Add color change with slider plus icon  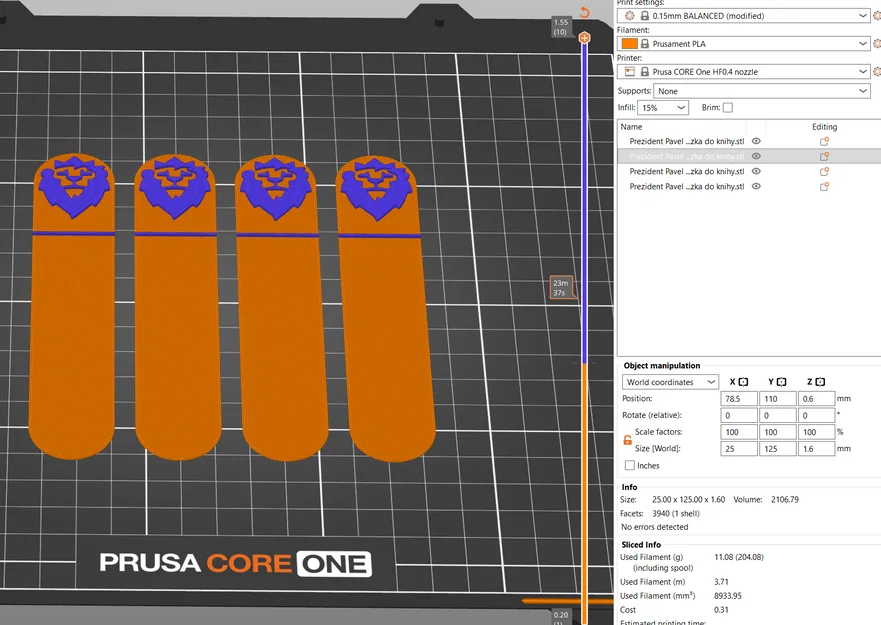(584, 38)
